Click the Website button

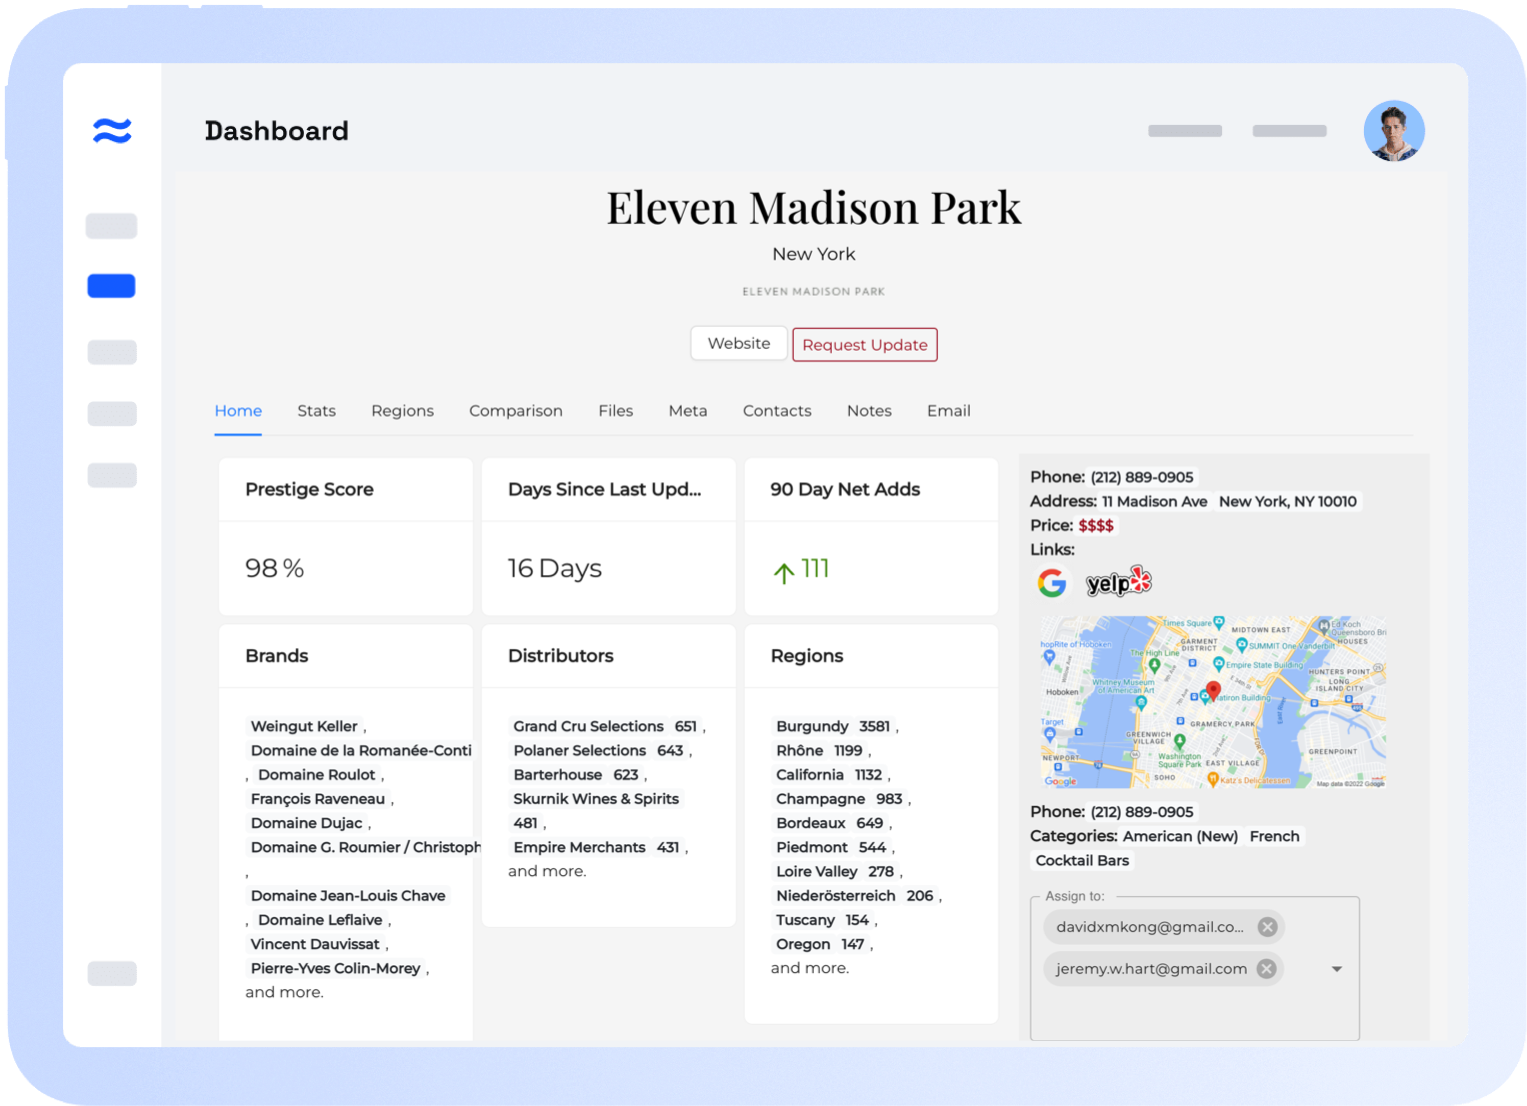pos(739,343)
